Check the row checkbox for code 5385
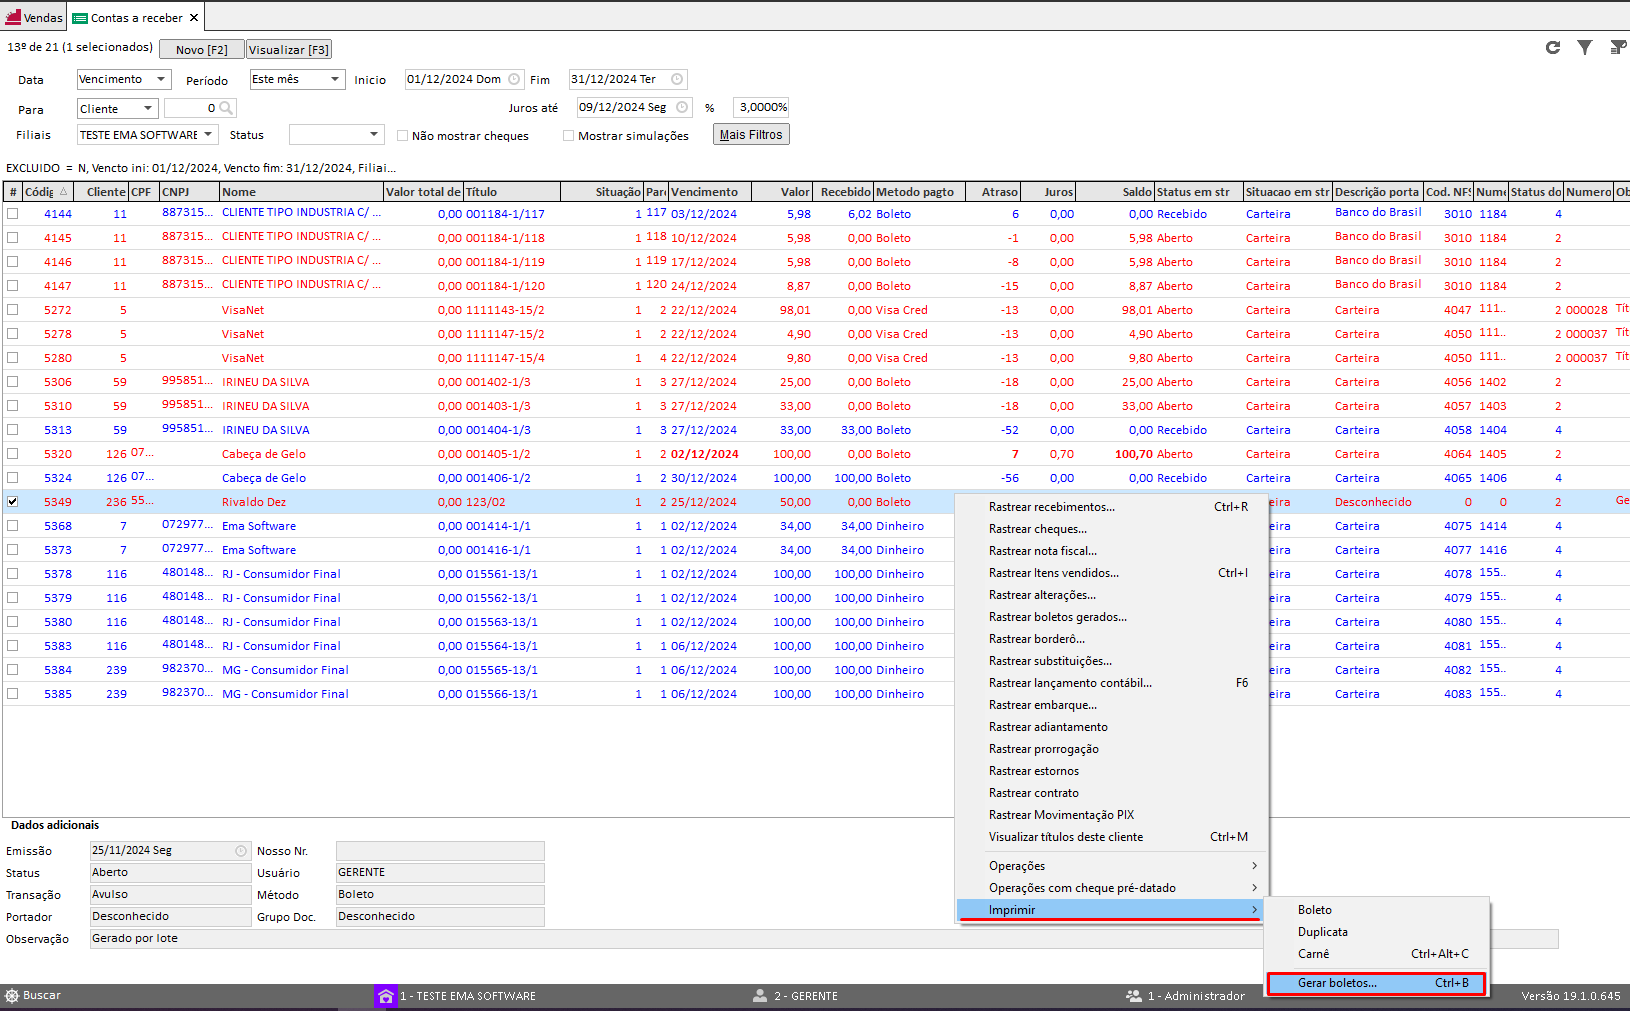This screenshot has width=1630, height=1011. pyautogui.click(x=12, y=693)
